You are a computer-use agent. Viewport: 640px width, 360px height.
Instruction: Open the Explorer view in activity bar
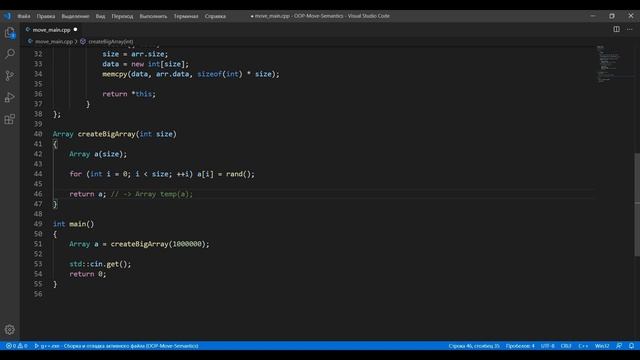(x=10, y=33)
